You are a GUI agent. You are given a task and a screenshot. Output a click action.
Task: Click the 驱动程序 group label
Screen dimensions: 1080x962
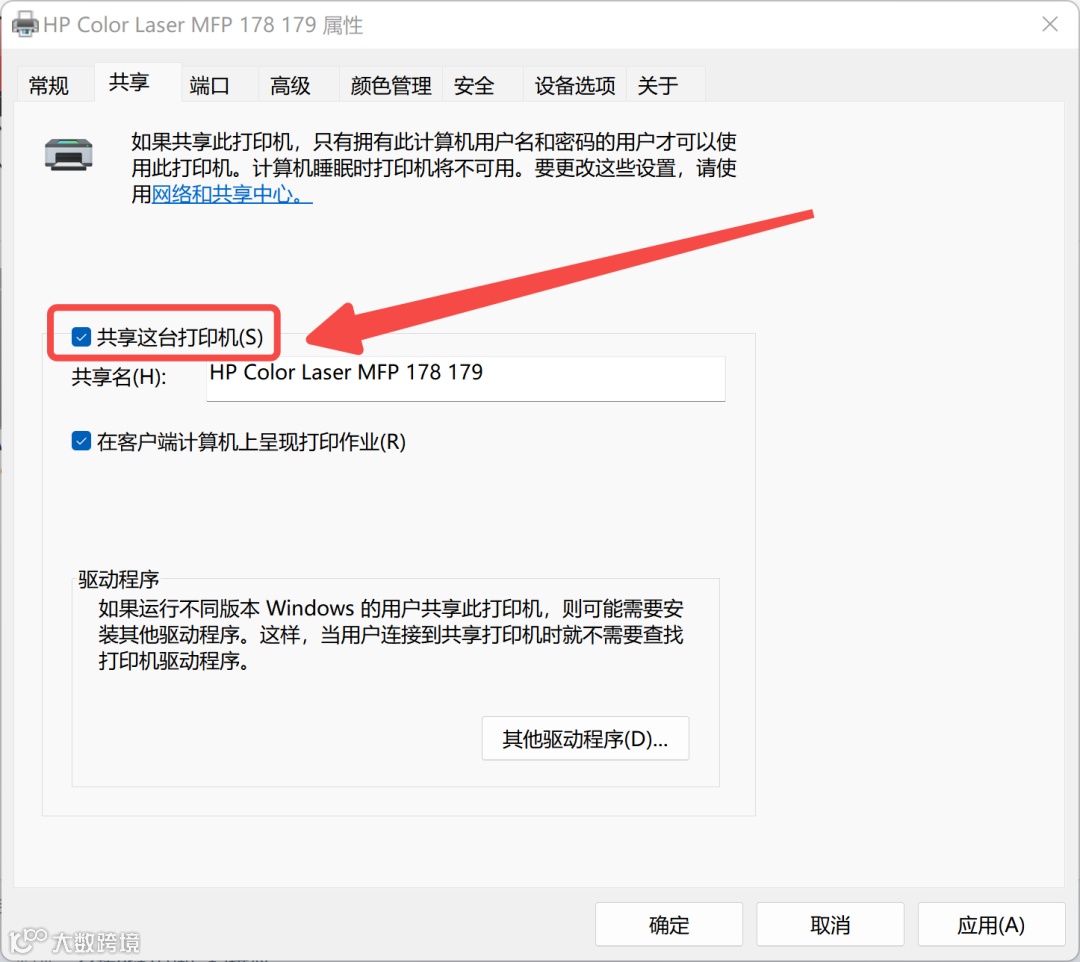click(x=118, y=579)
